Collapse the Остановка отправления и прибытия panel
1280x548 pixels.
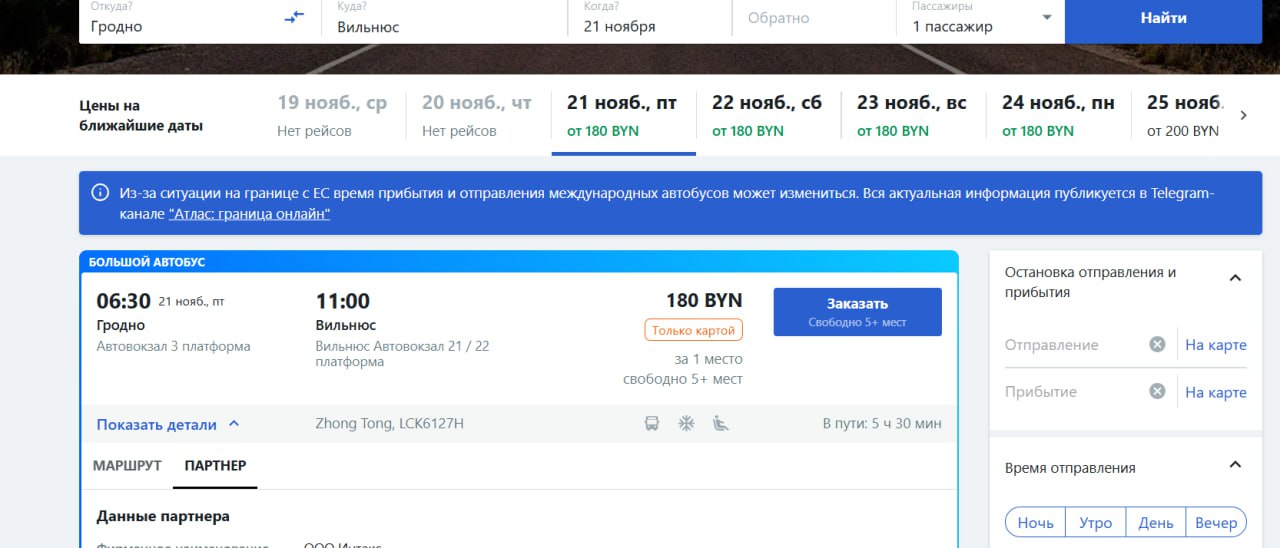[x=1235, y=278]
